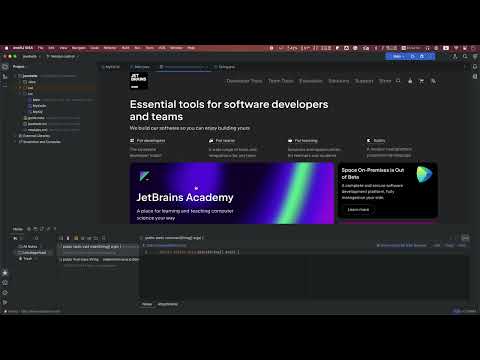Open the Window menu

[x=176, y=48]
